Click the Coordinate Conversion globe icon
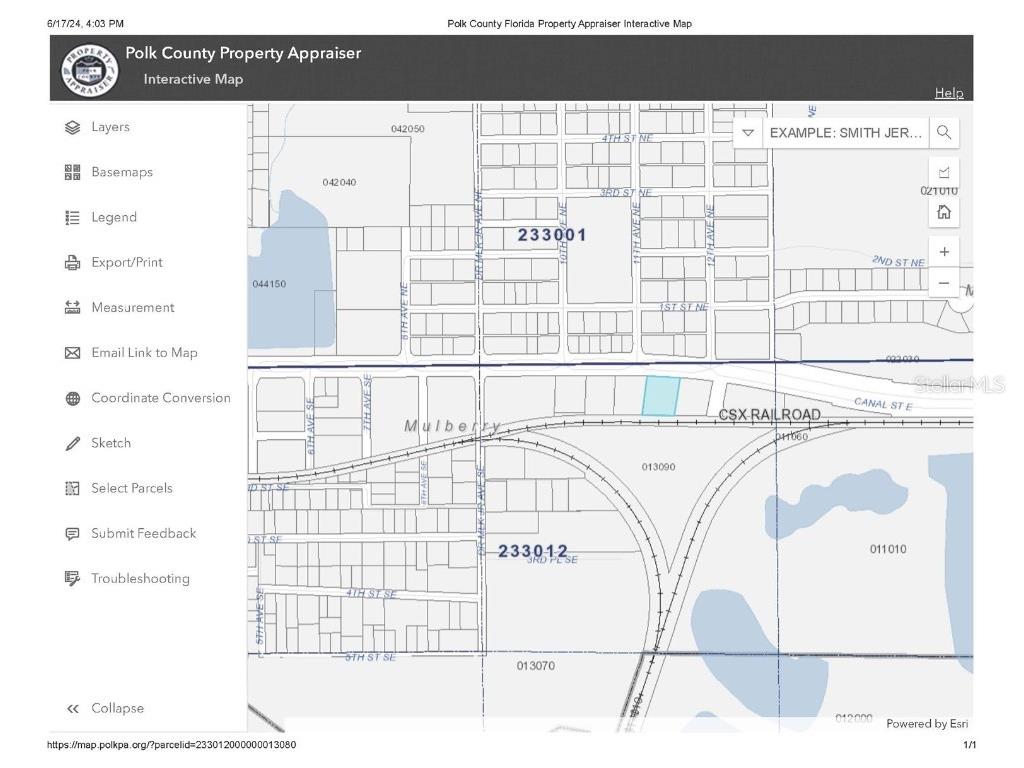This screenshot has height=768, width=1024. [x=72, y=398]
